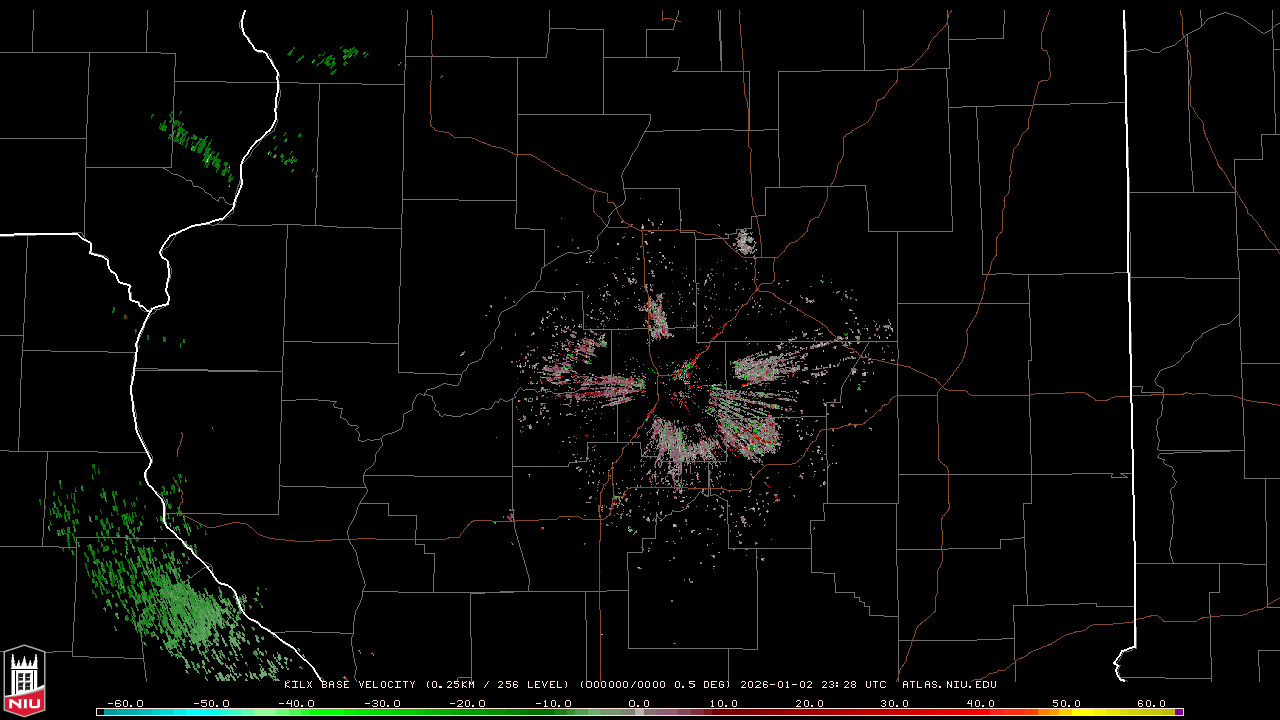Click the small gray echo patch north of the radar

click(x=744, y=241)
